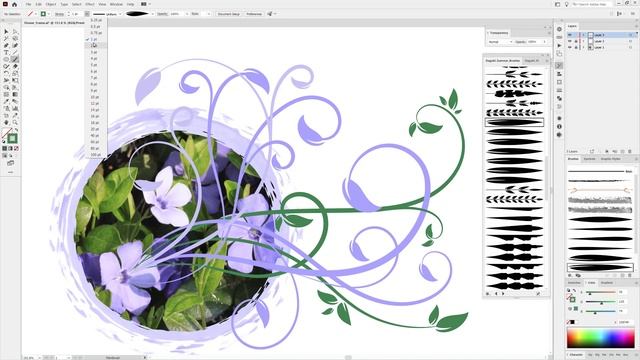
Task: Swap fill and stroke colors arrow
Action: (16, 130)
